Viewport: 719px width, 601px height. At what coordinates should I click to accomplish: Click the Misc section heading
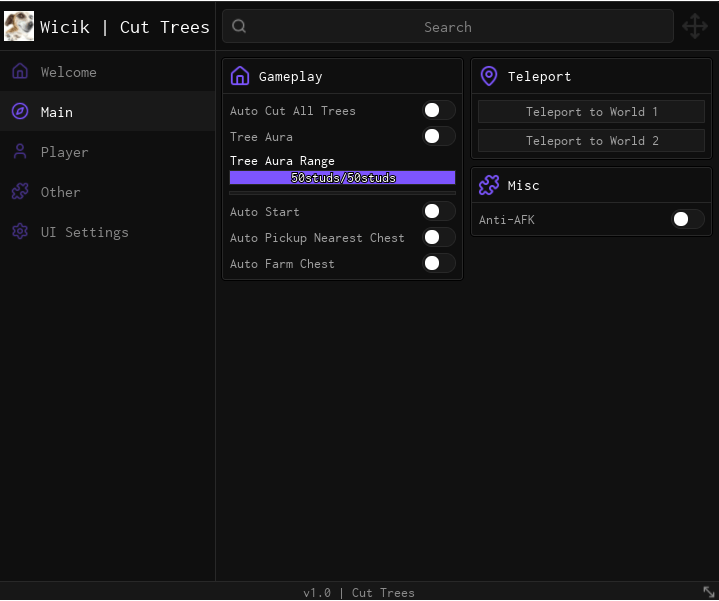(523, 185)
